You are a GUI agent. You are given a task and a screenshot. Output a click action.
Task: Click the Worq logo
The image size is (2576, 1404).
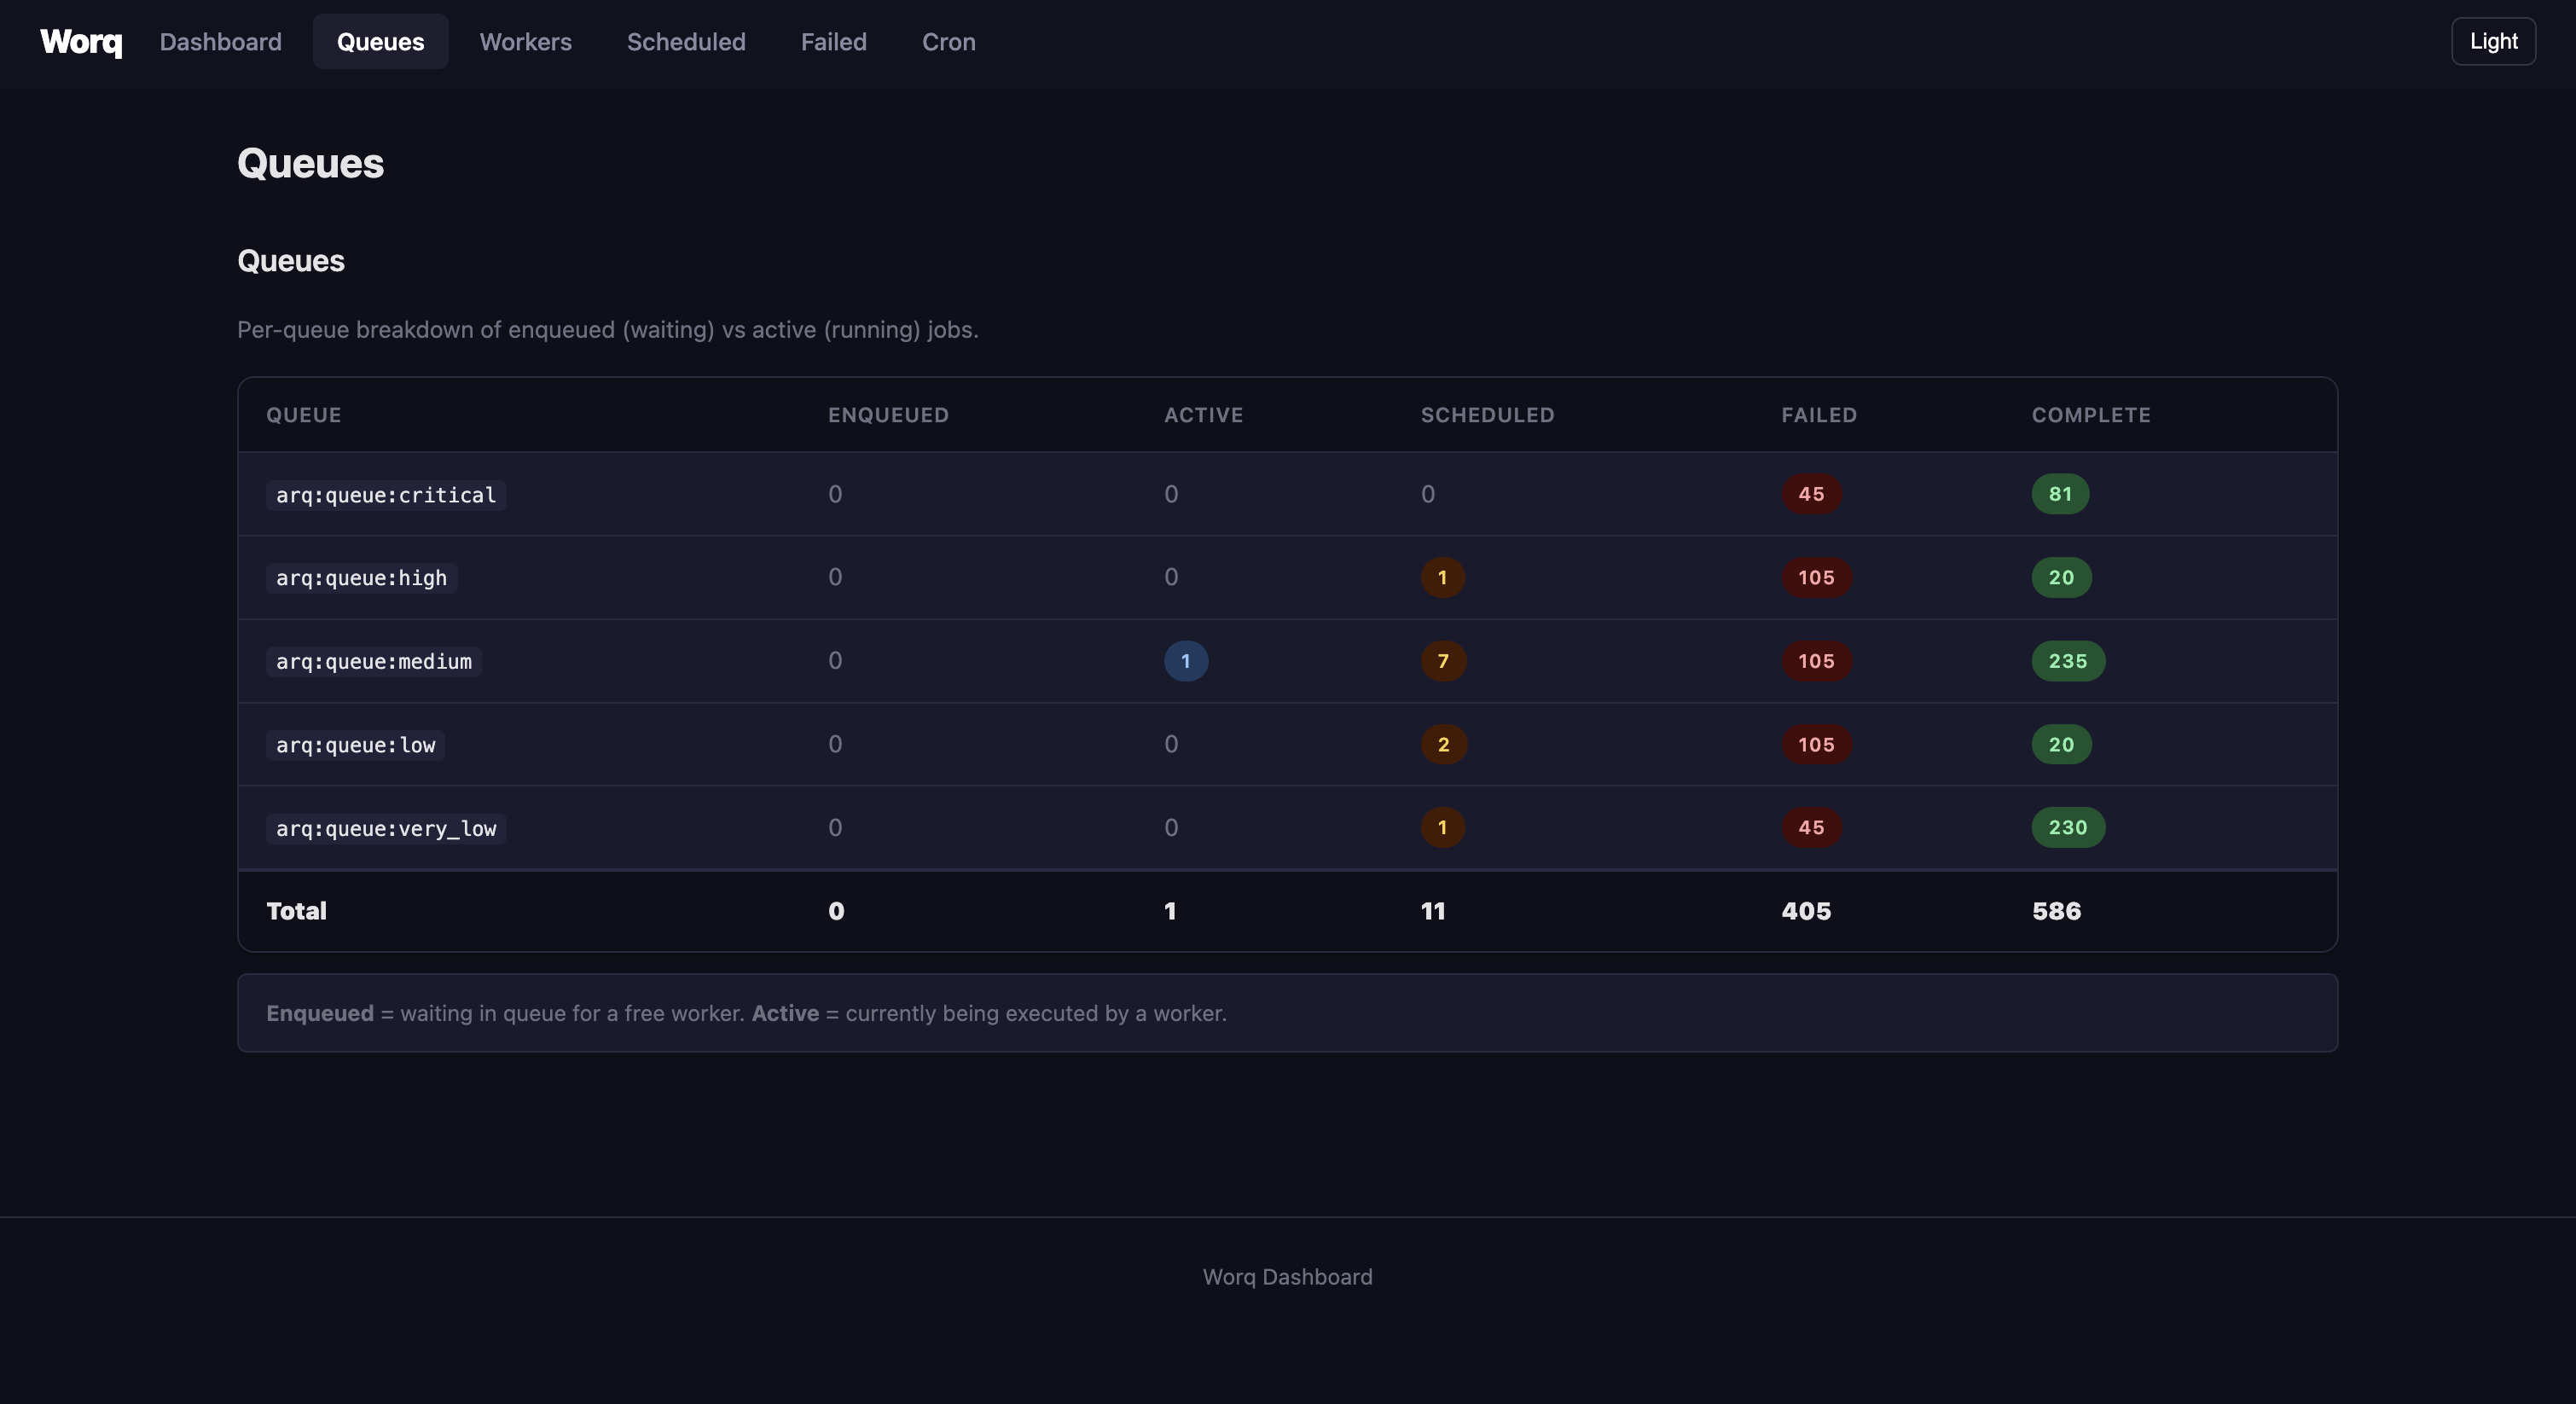[81, 42]
